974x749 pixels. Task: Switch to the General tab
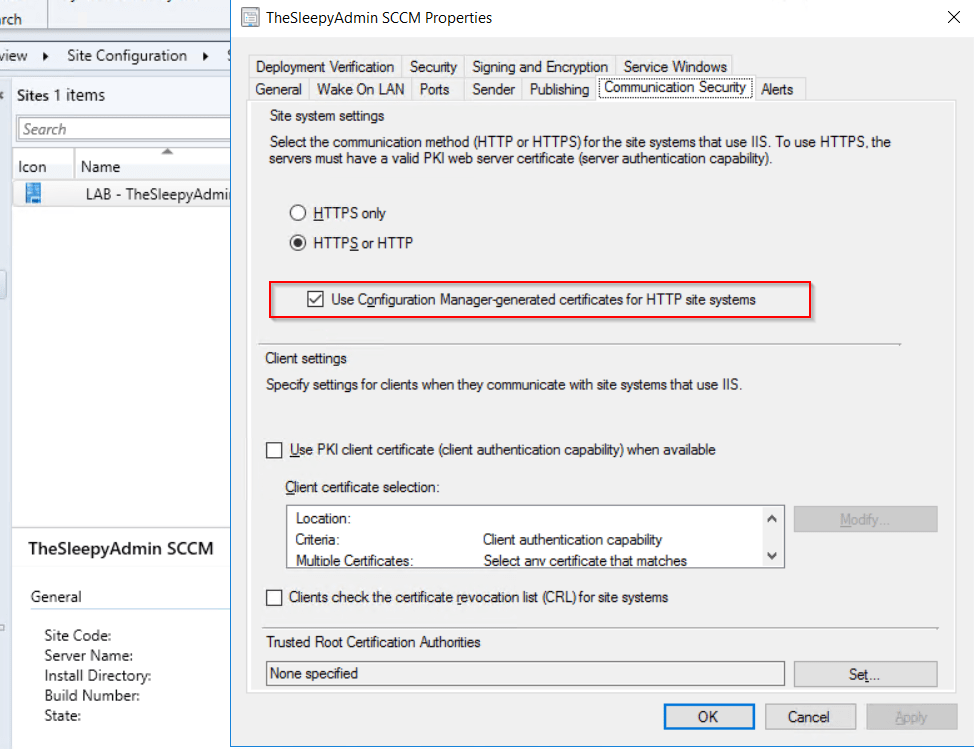(278, 89)
